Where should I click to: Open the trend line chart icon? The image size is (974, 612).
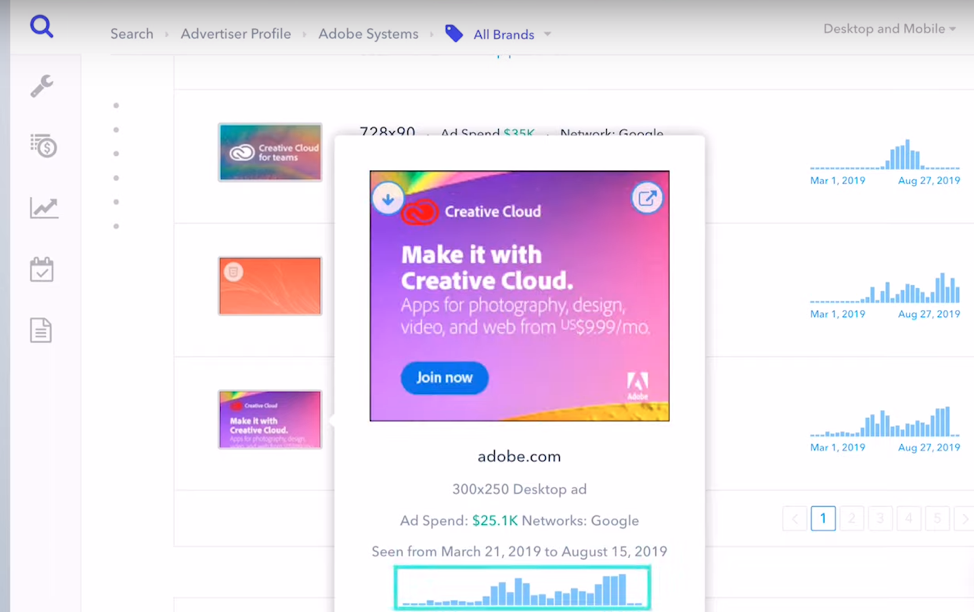pos(43,208)
